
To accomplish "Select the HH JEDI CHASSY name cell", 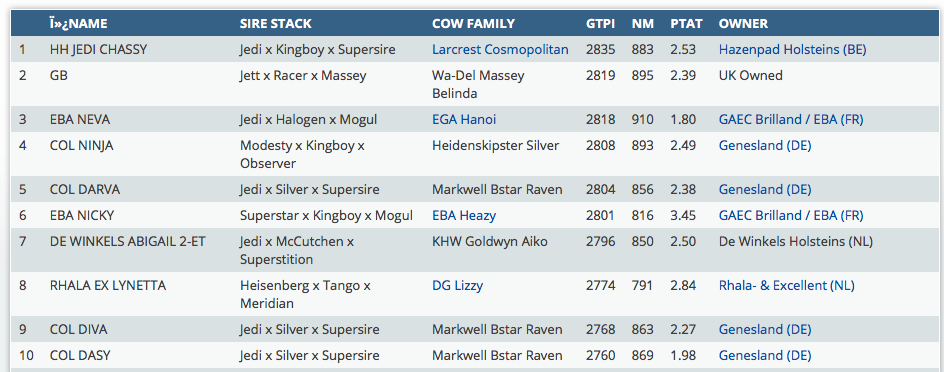I will [x=98, y=50].
